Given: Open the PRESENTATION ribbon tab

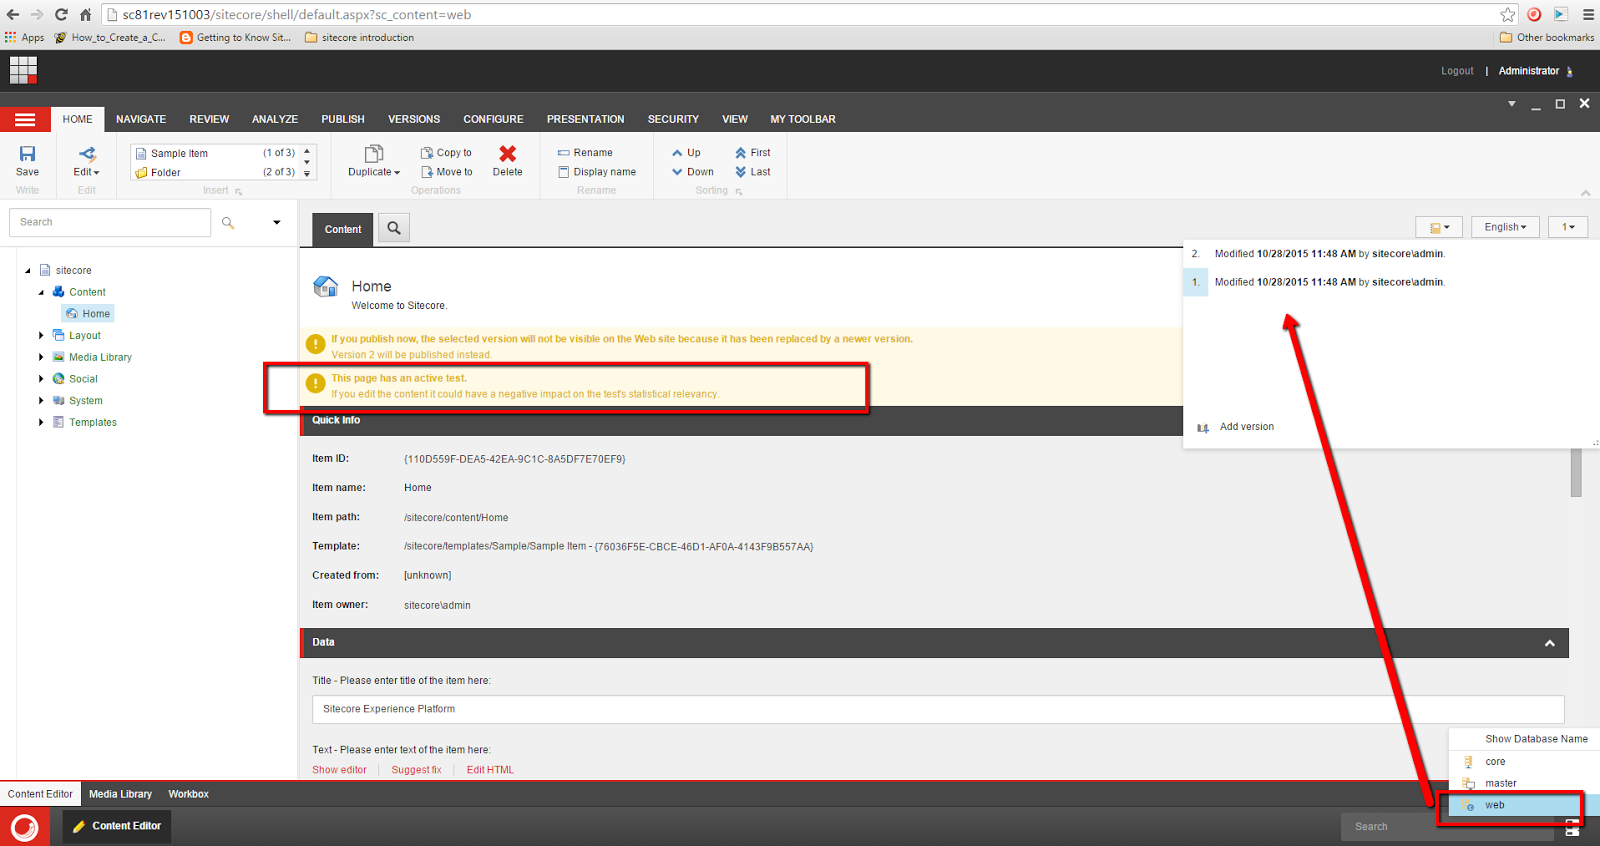Looking at the screenshot, I should click(x=585, y=119).
